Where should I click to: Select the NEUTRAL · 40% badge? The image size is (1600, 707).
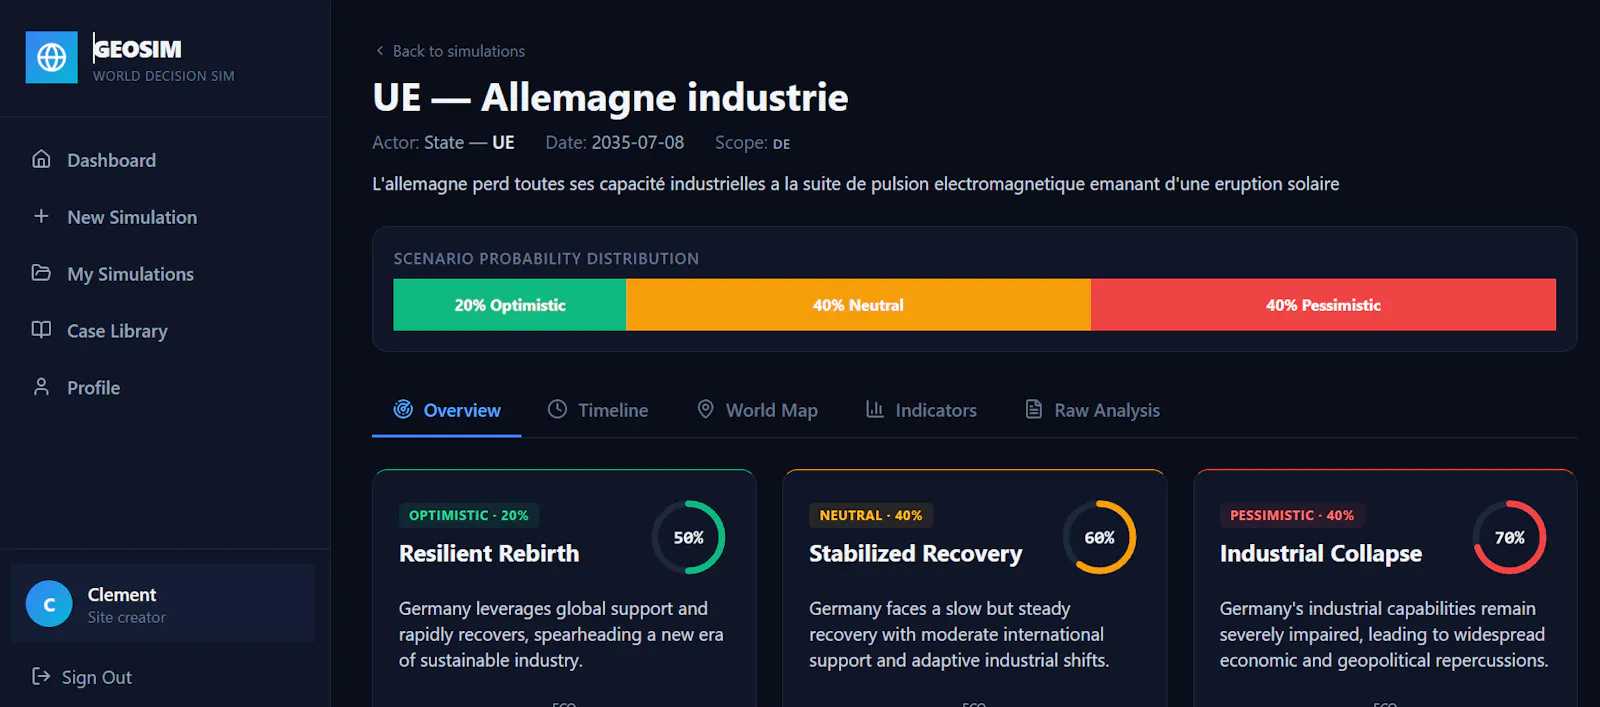[871, 515]
